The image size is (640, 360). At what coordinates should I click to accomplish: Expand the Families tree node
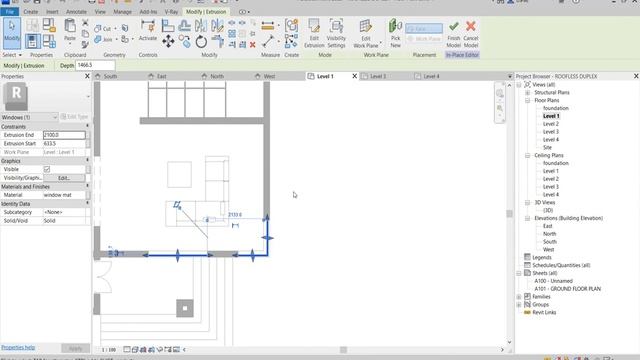coord(519,297)
